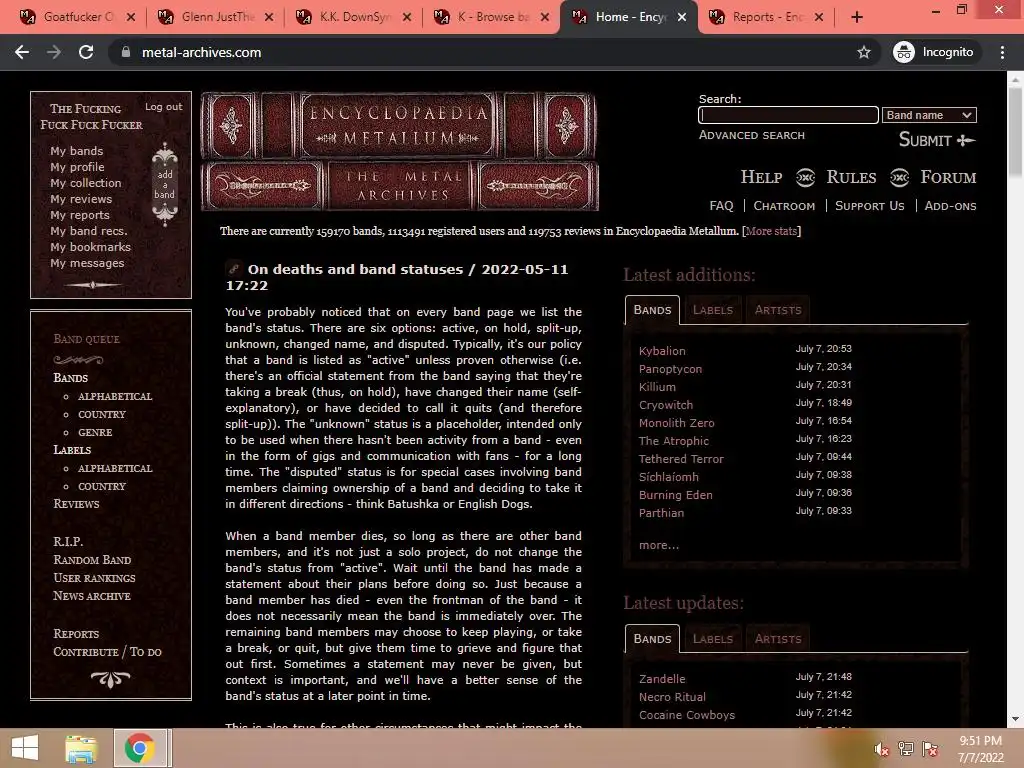Go back to the previous page
Screen dimensions: 1024x768
[x=22, y=52]
